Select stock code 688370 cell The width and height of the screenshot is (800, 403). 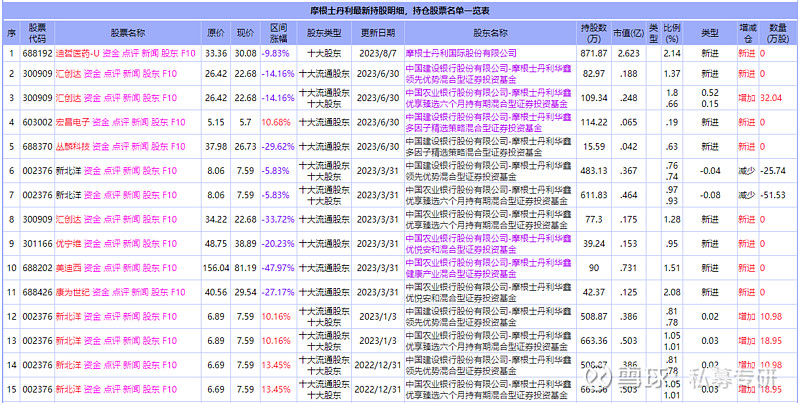point(37,146)
